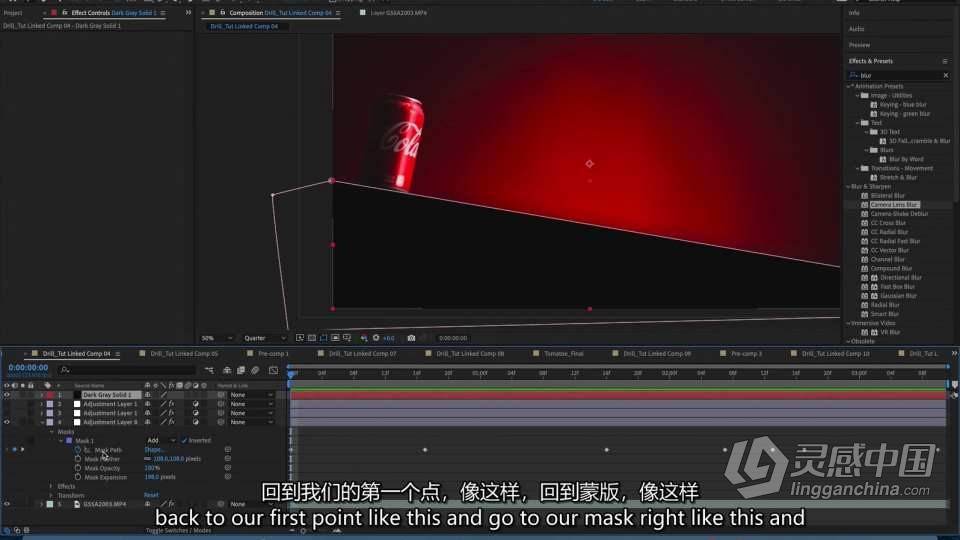Switch to Pre-comp 1 timeline tab

coord(273,354)
